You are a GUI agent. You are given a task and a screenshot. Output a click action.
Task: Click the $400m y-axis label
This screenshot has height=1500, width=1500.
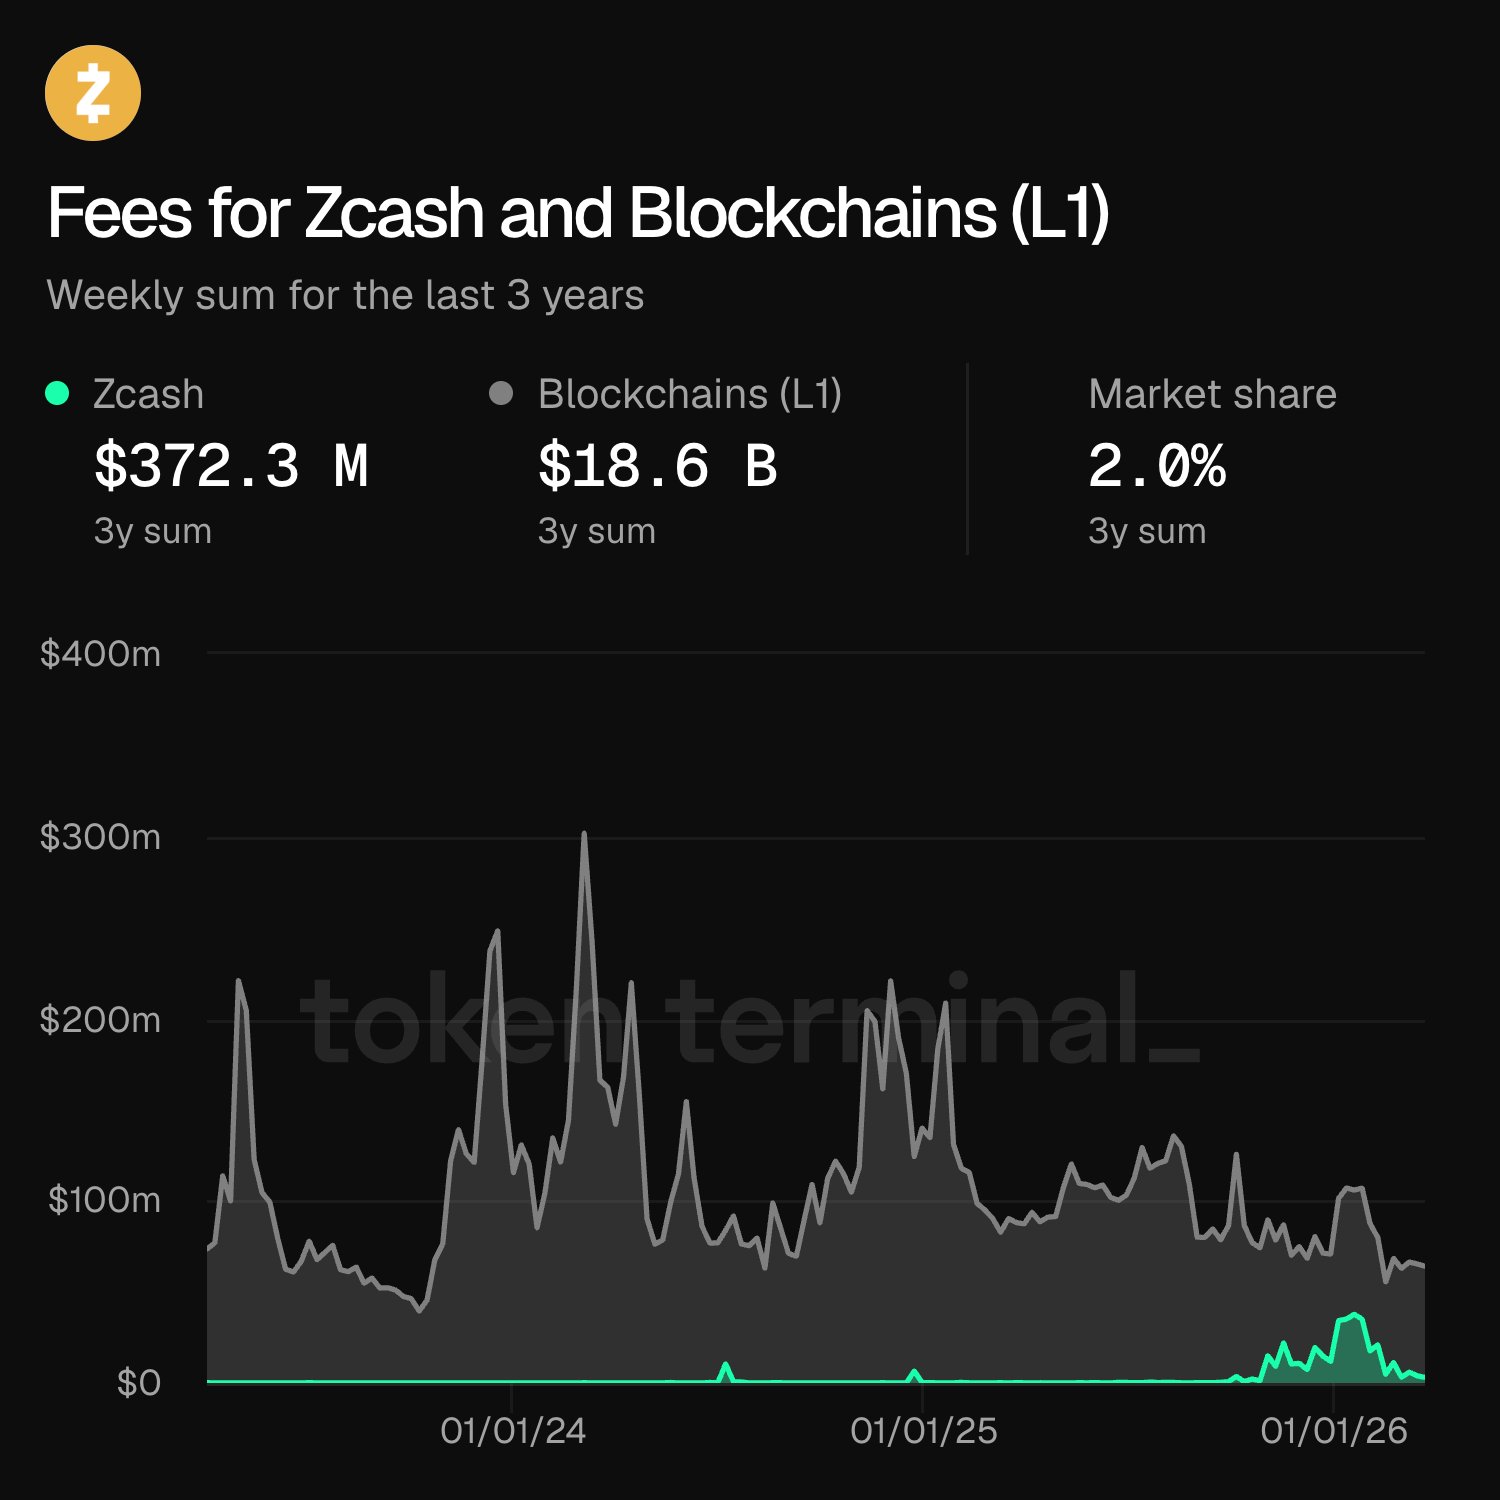pos(100,654)
